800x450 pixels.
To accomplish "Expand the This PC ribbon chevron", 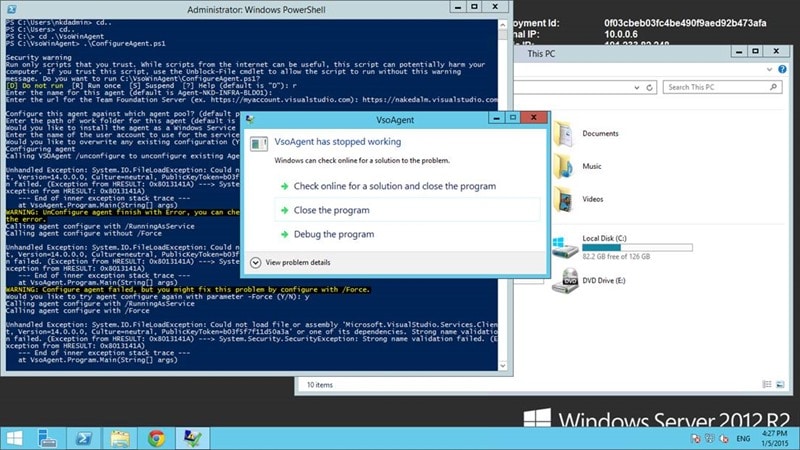I will click(769, 69).
